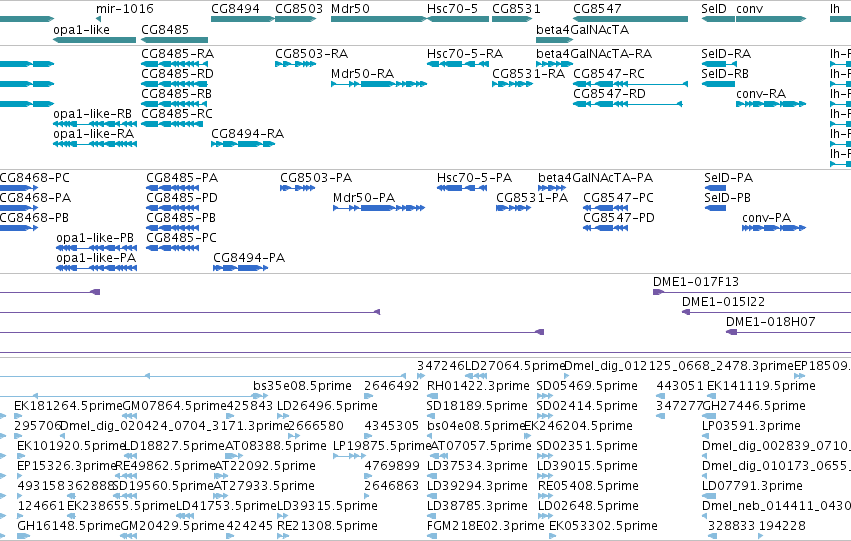Click the CG8531 gene label
This screenshot has height=541, width=851.
[x=516, y=9]
